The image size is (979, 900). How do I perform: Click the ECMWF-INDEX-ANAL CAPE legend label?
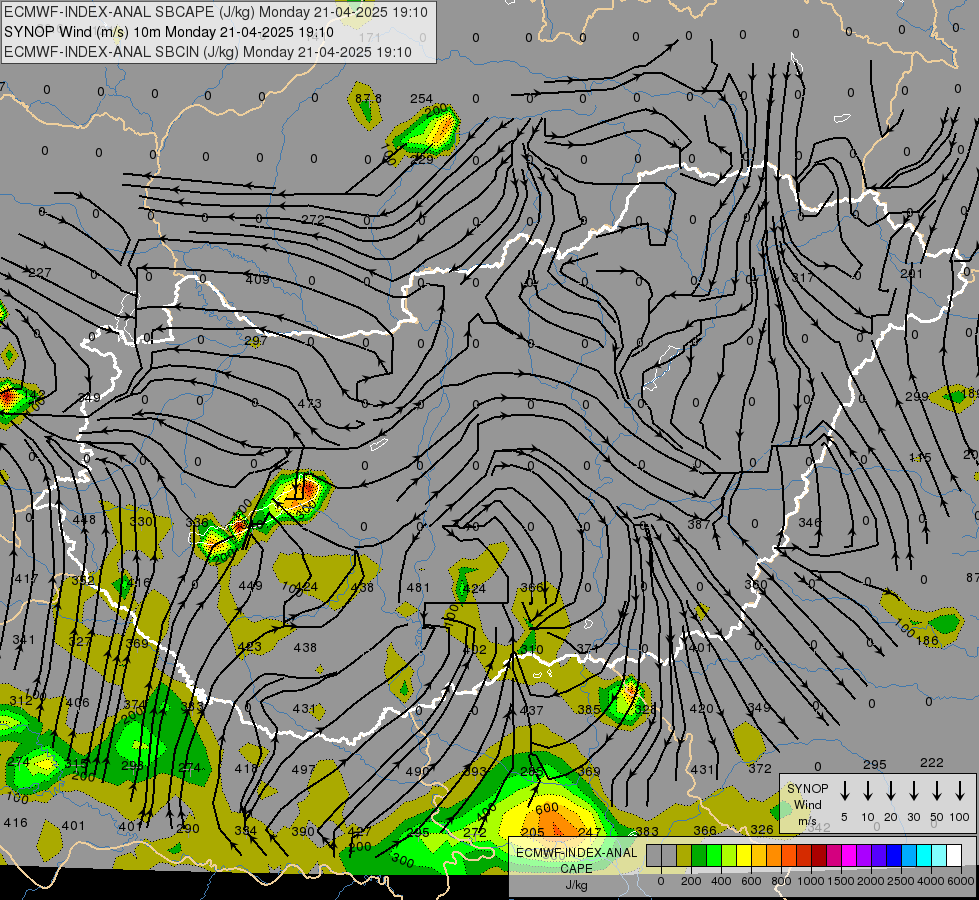tap(576, 861)
